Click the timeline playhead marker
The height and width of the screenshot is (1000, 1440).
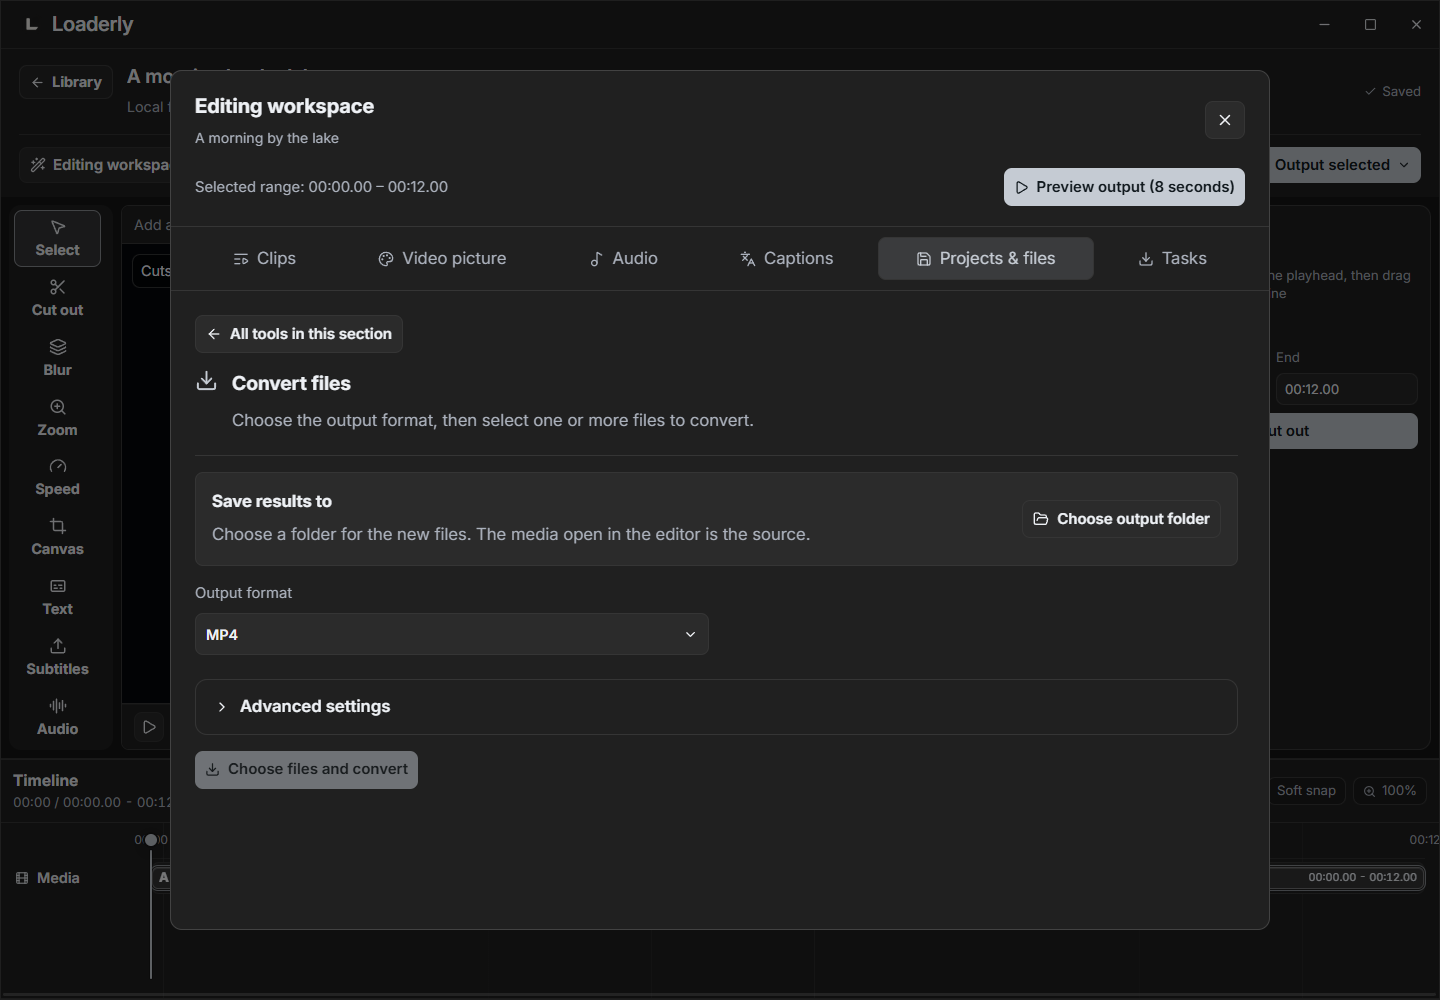[x=151, y=840]
